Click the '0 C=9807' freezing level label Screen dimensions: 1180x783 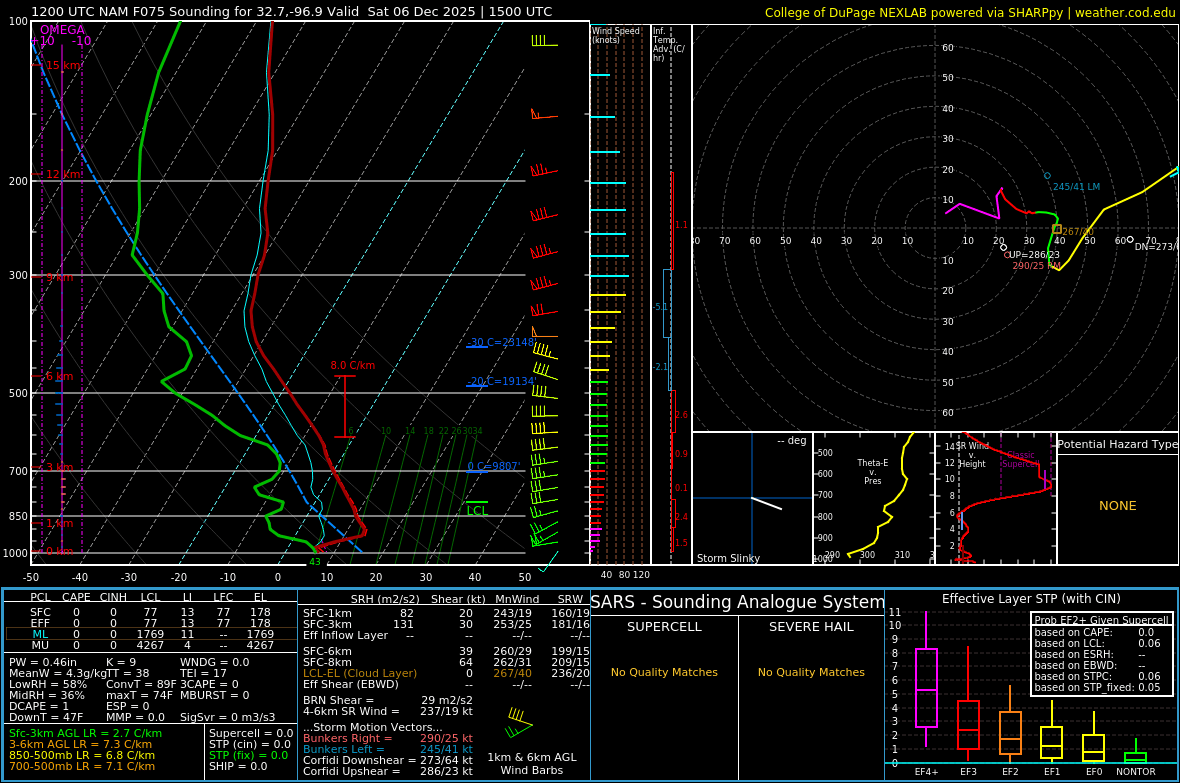click(494, 466)
